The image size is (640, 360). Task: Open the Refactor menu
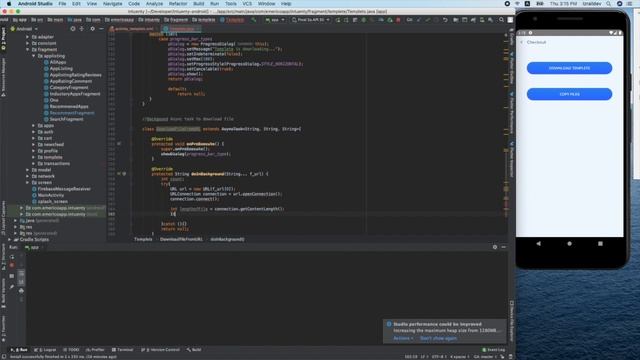click(178, 4)
